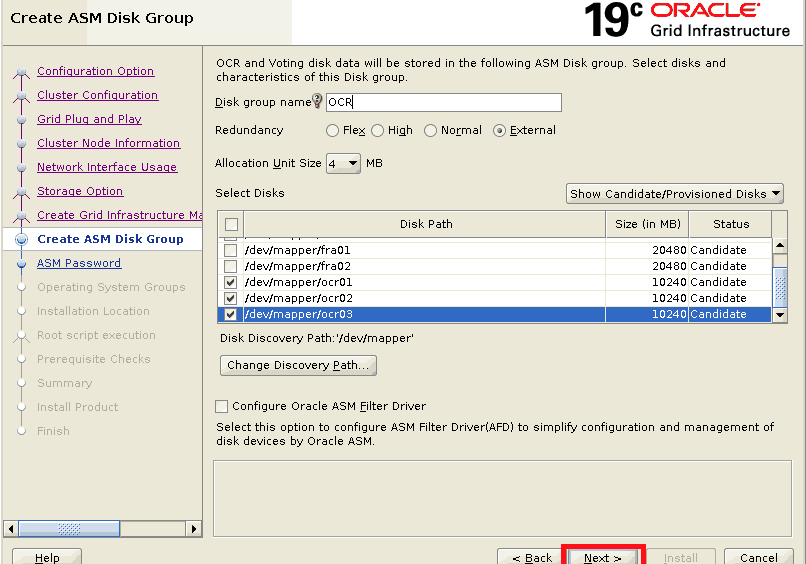Open Show Candidate/Provisioned Disks dropdown
The width and height of the screenshot is (806, 564).
674,194
